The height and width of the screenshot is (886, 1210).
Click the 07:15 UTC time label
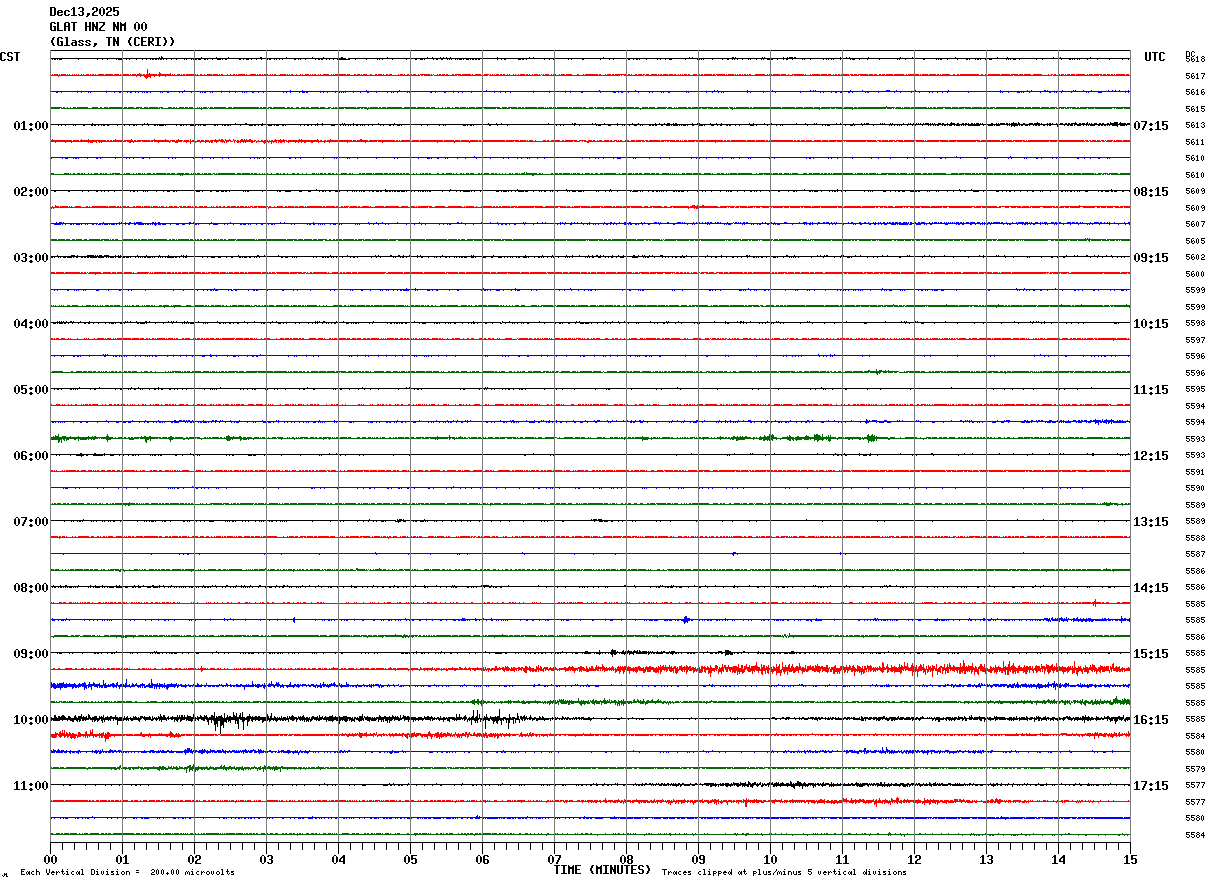pyautogui.click(x=1150, y=126)
